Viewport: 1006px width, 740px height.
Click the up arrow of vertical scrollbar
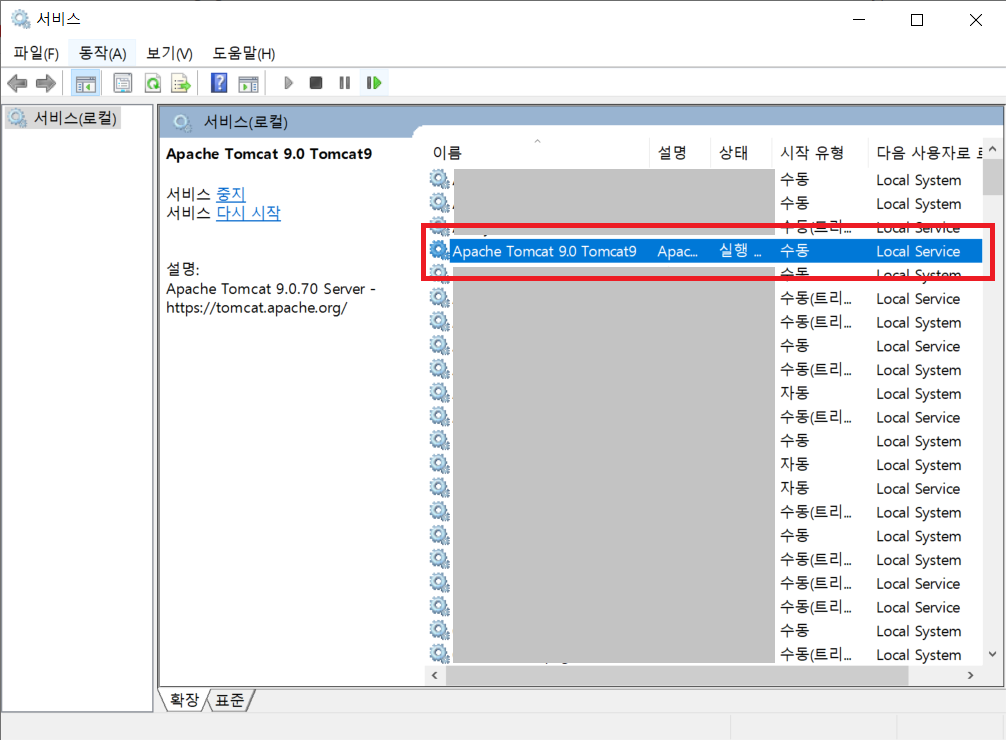click(993, 149)
